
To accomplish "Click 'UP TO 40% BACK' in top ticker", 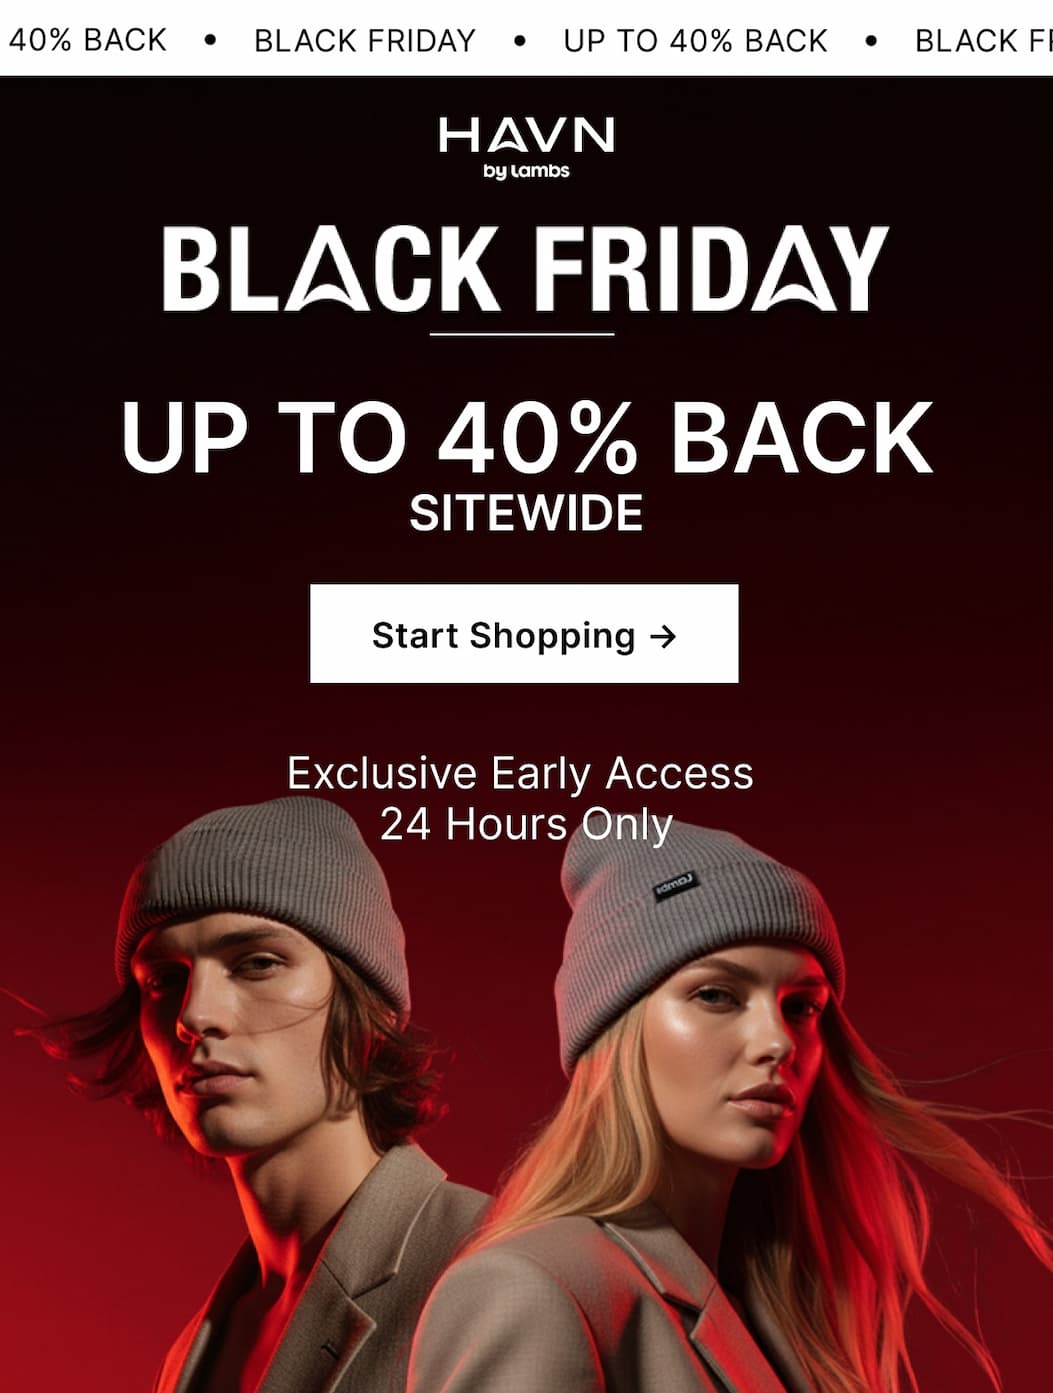I will [695, 41].
